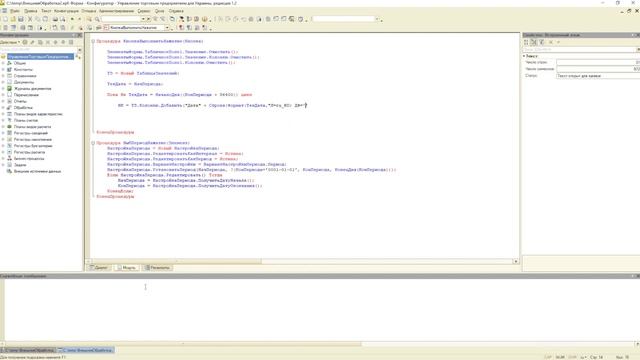Click Move Down arrow in configuration panel toolbar

63,42
